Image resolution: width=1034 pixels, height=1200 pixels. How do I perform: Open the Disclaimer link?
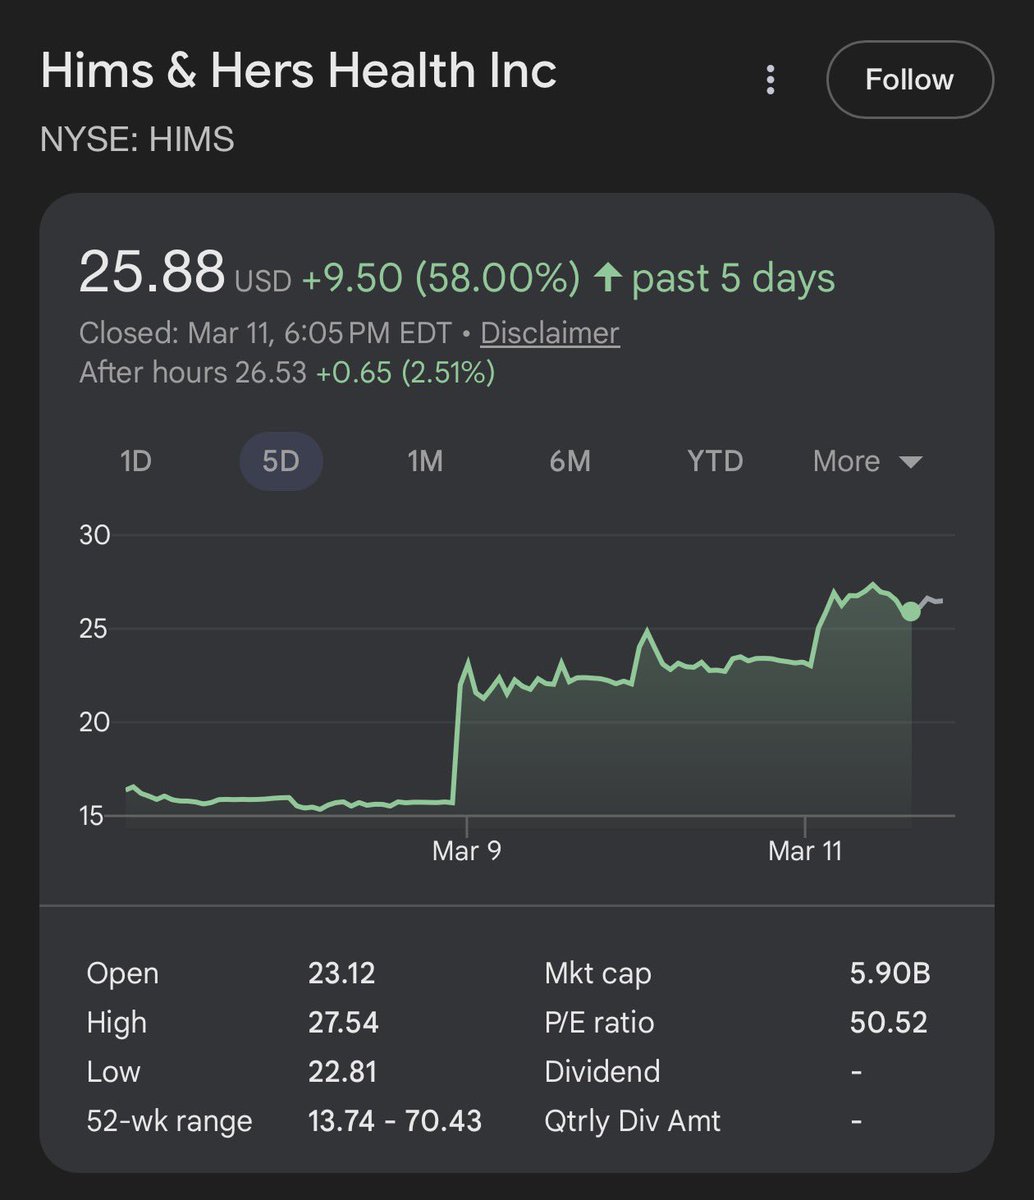tap(550, 333)
